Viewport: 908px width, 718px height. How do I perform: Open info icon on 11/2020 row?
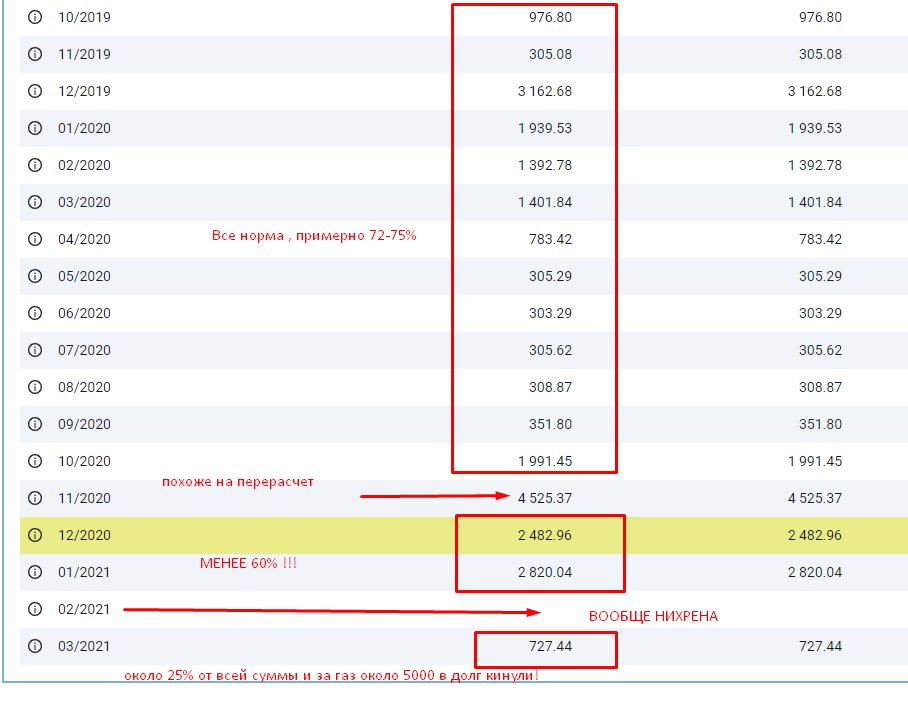[35, 498]
